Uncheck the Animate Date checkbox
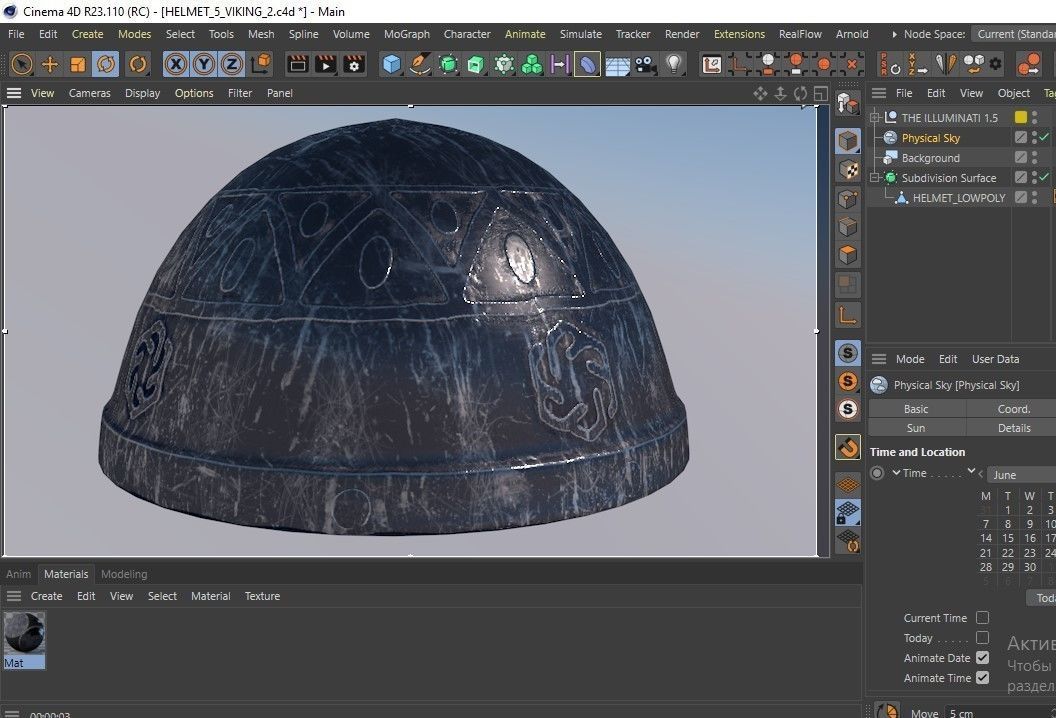 coord(983,657)
